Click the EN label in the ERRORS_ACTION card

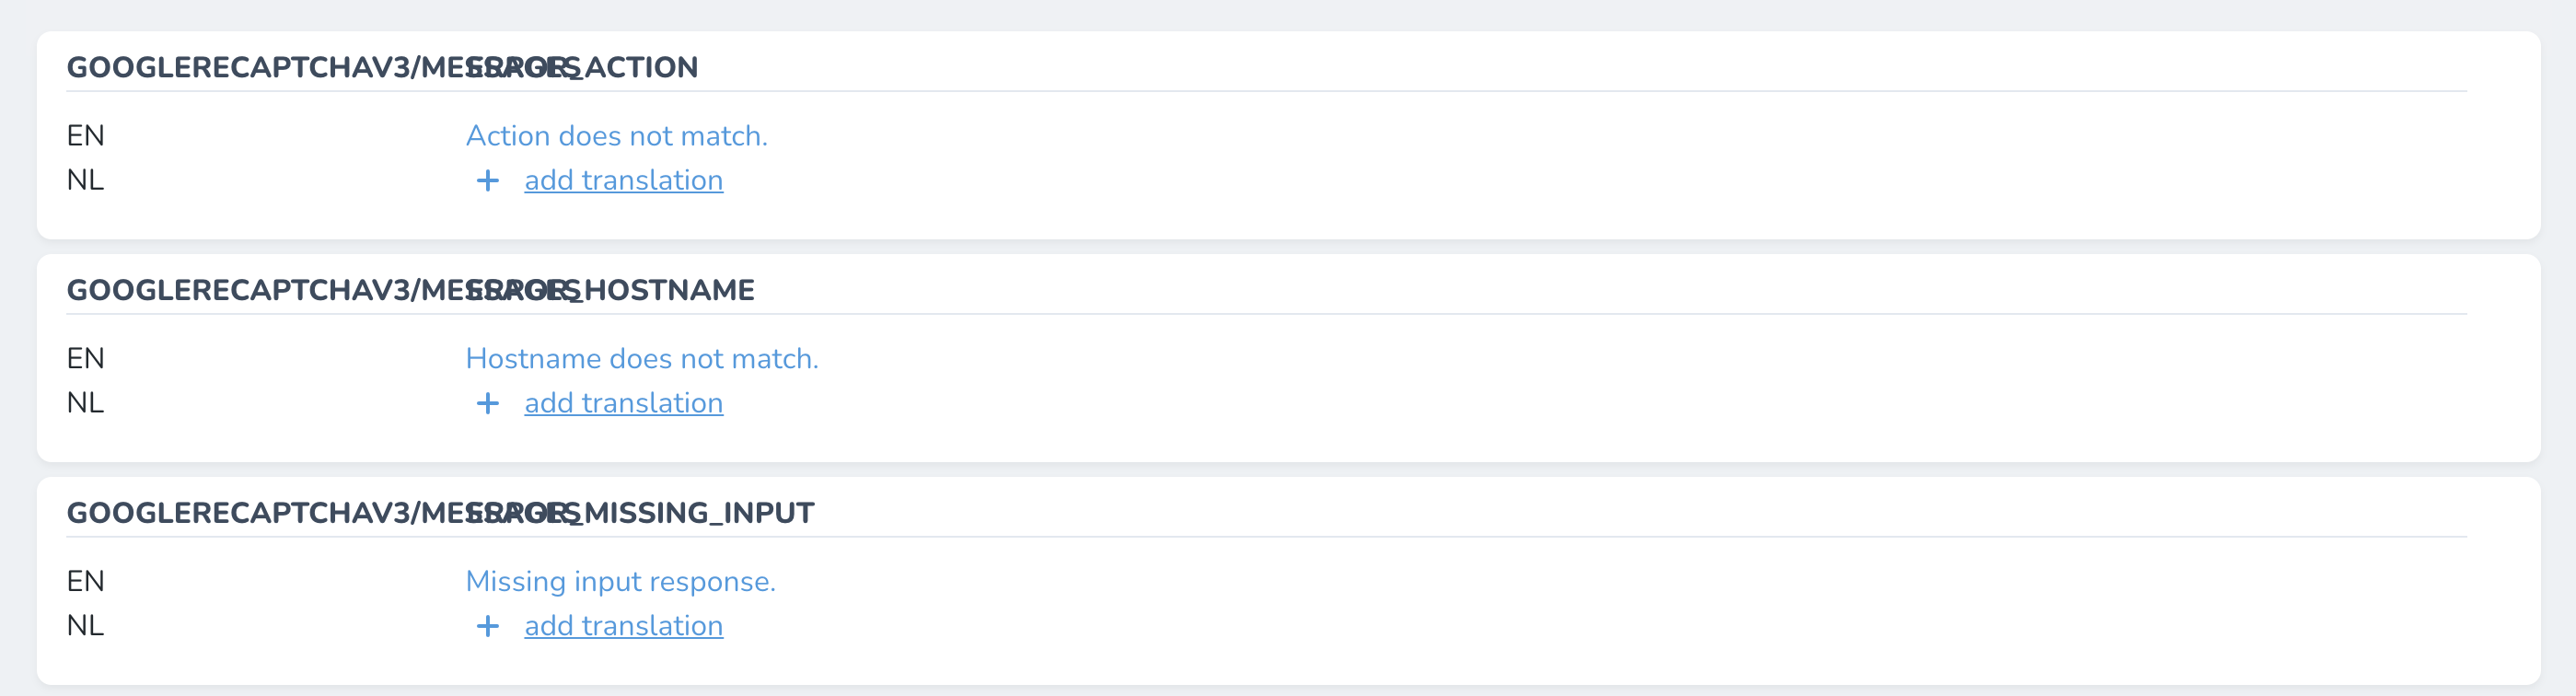(x=87, y=136)
